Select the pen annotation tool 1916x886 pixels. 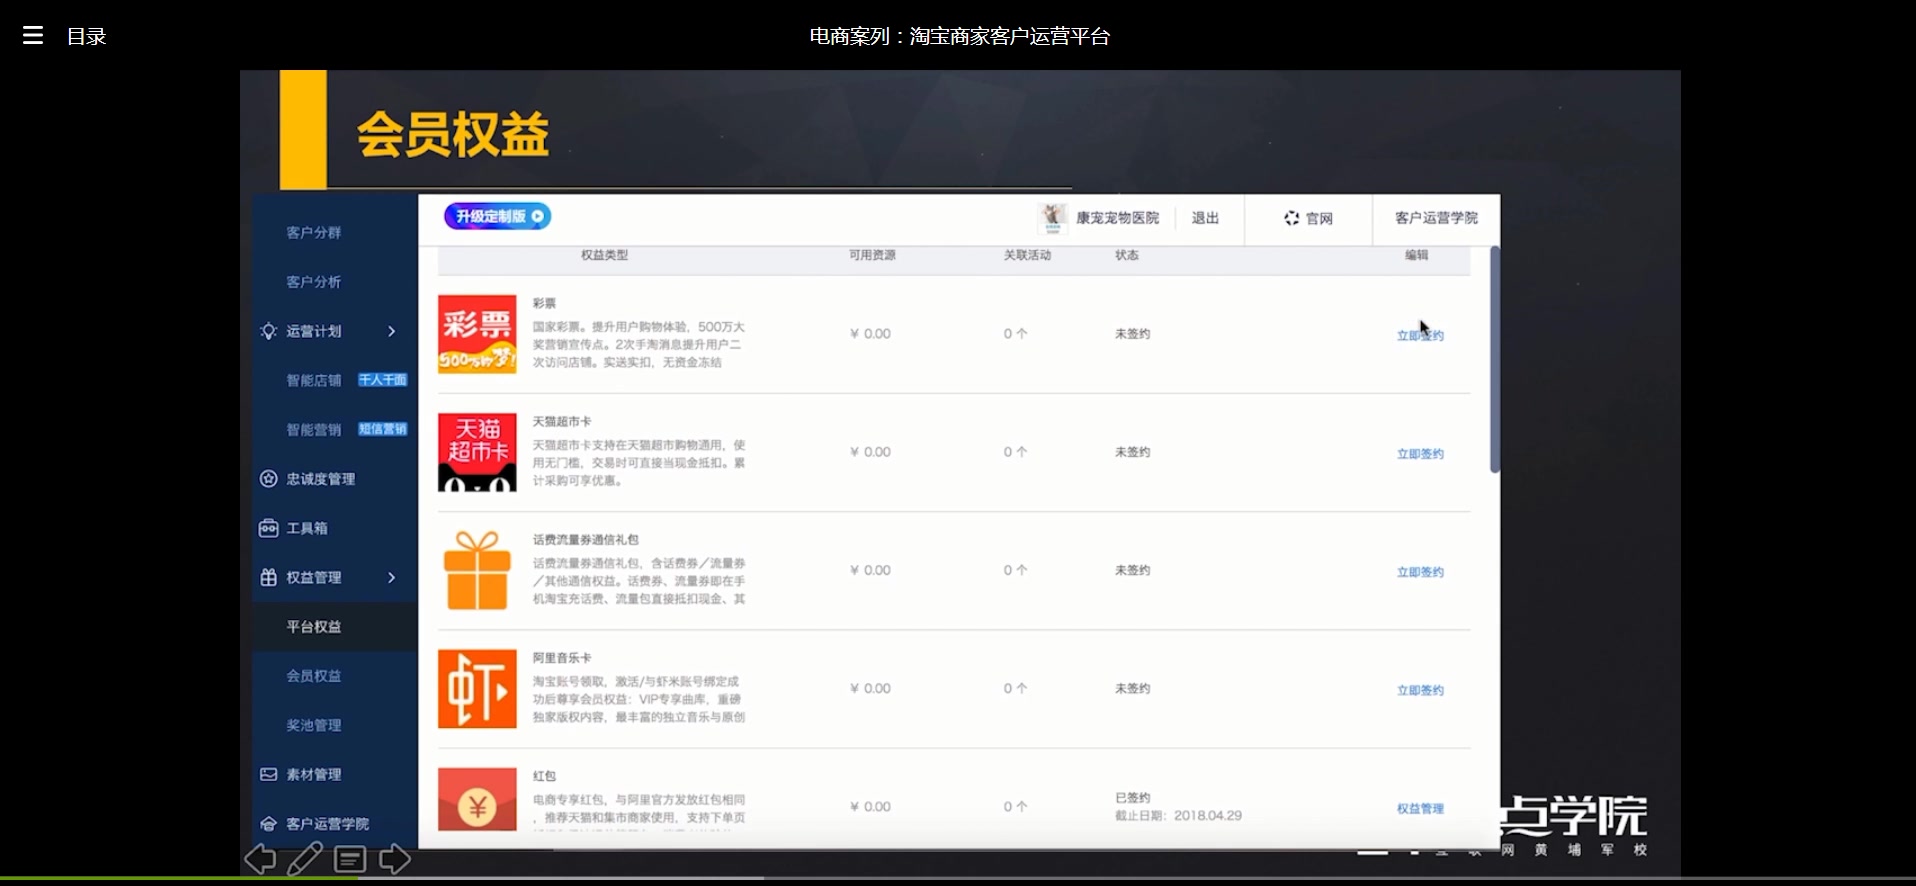[305, 859]
